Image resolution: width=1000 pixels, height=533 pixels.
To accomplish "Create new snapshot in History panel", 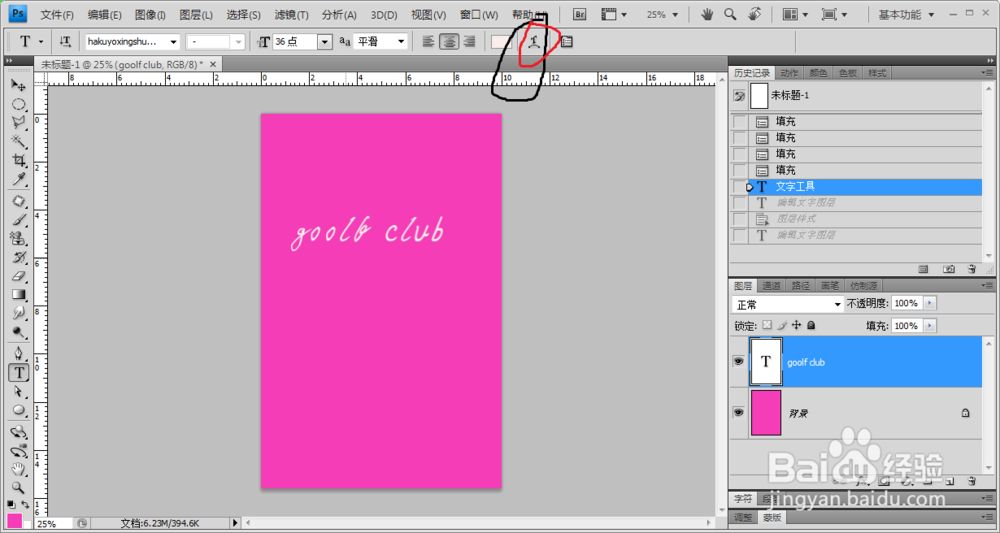I will point(948,269).
